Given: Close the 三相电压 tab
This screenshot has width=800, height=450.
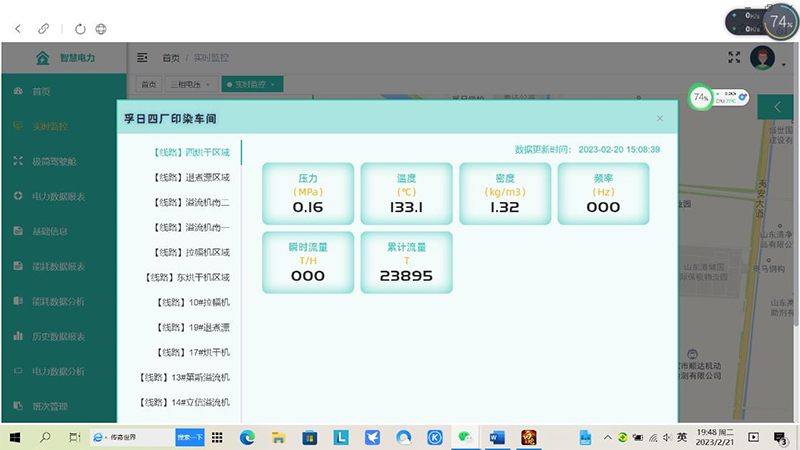Looking at the screenshot, I should (208, 85).
